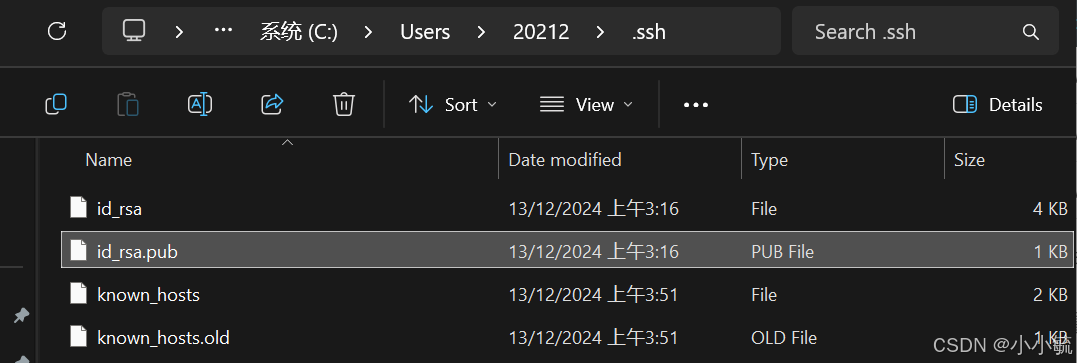Click the search magnifier icon
The width and height of the screenshot is (1077, 363).
tap(1030, 32)
